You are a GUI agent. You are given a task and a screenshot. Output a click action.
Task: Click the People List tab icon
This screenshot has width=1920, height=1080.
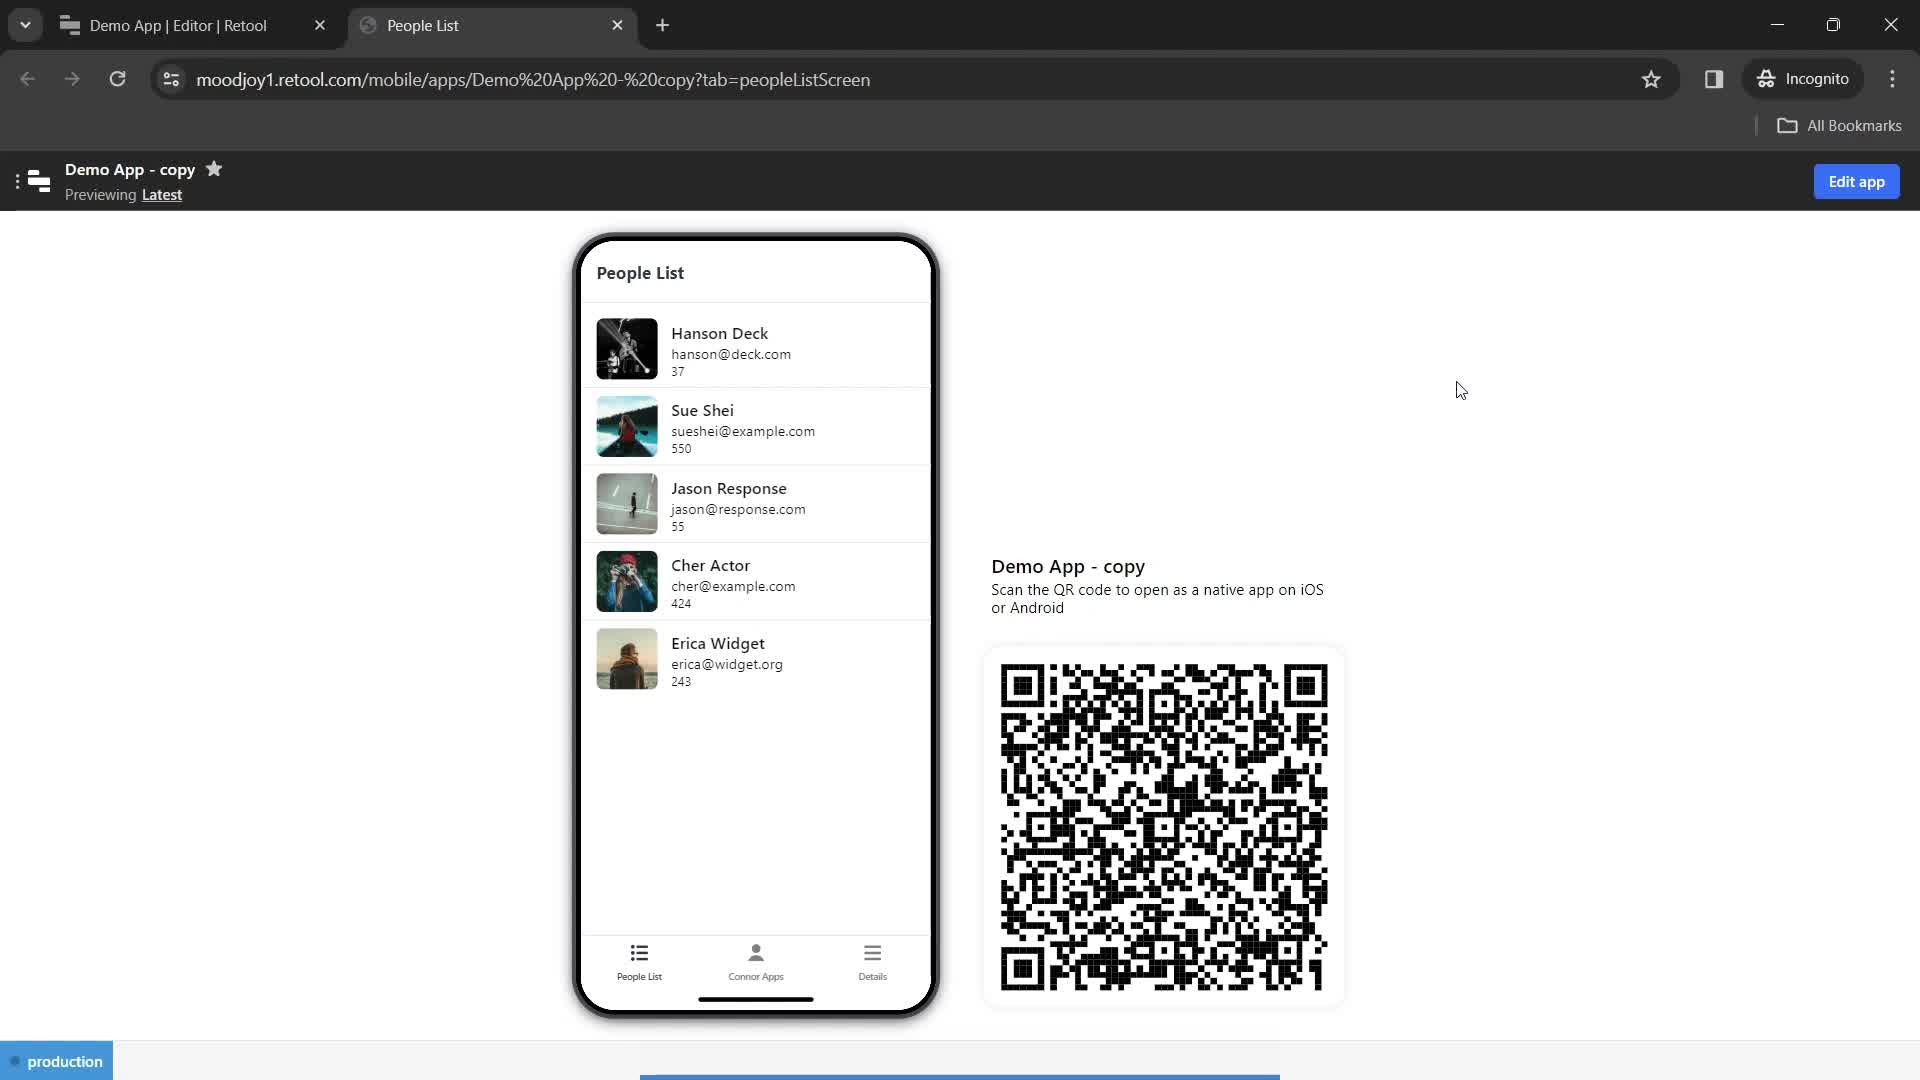[x=640, y=952]
